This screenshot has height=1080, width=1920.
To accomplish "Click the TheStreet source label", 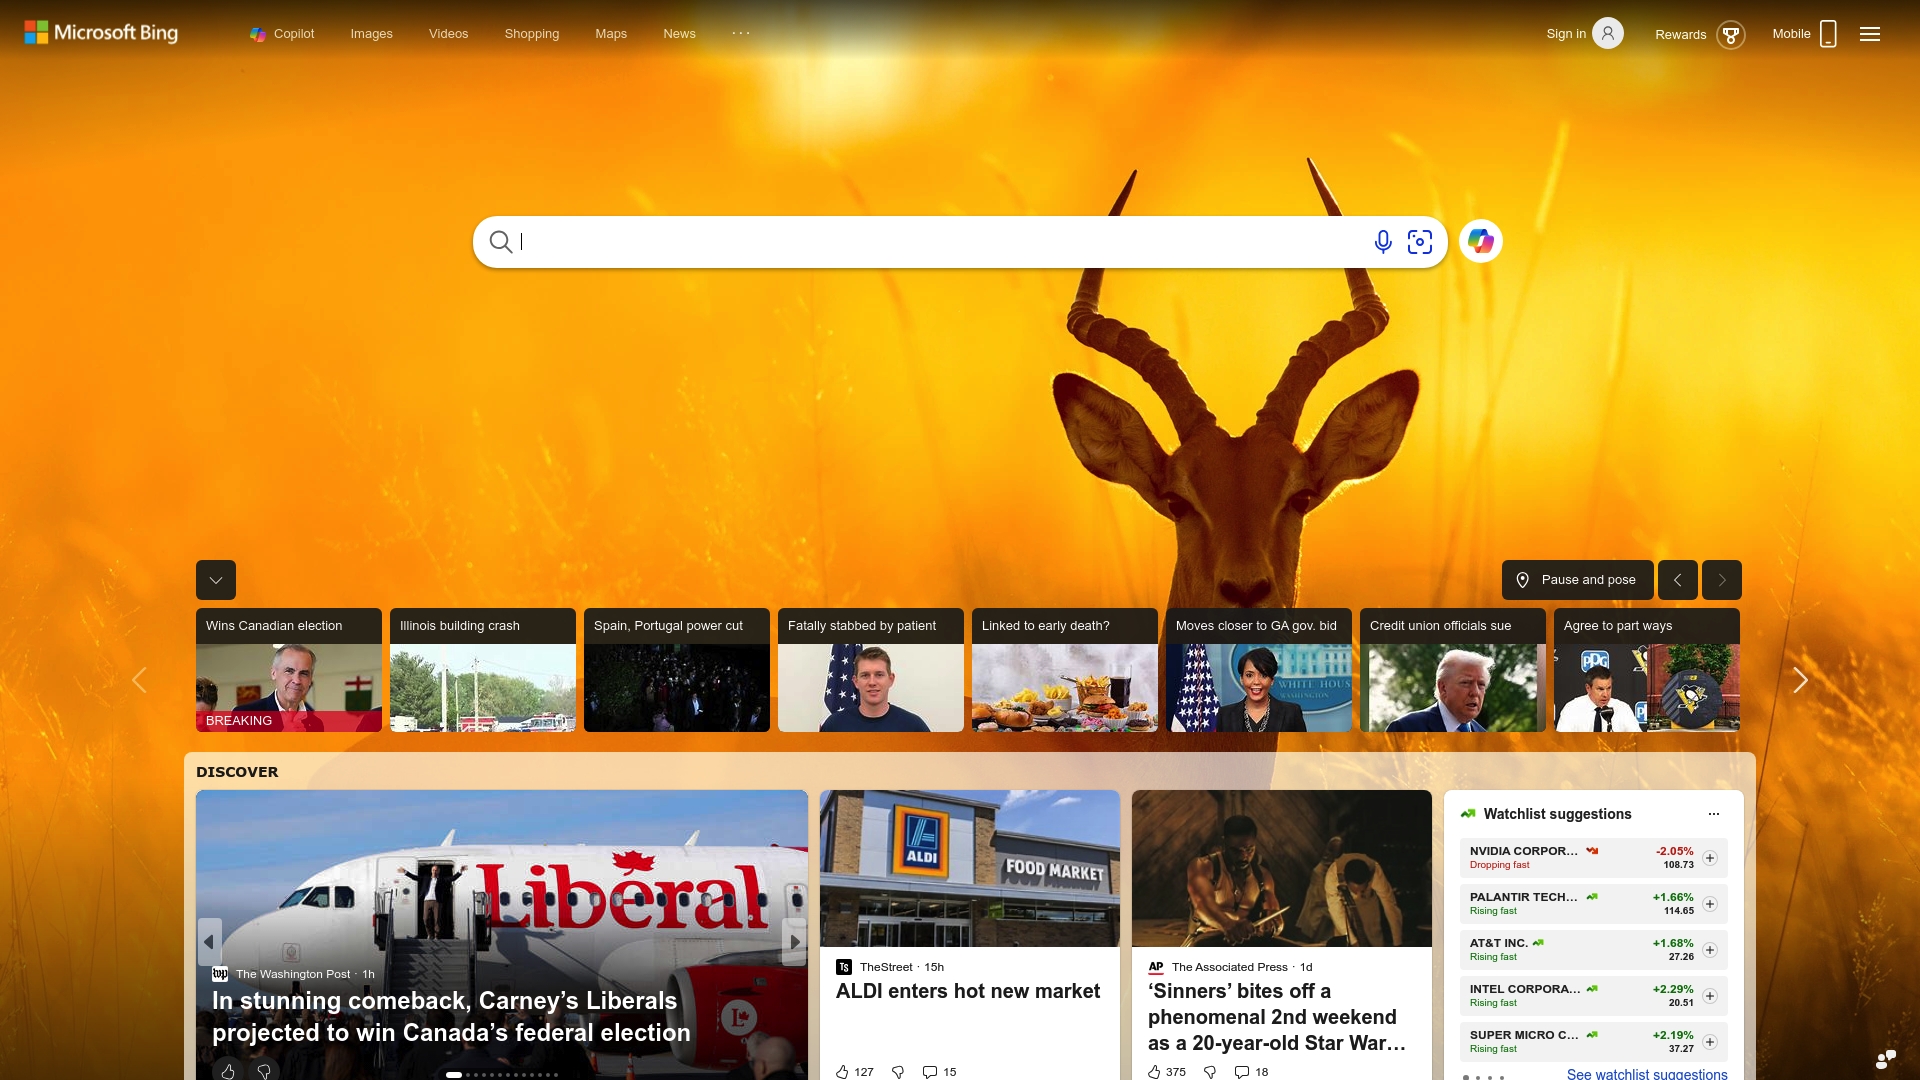I will point(886,967).
